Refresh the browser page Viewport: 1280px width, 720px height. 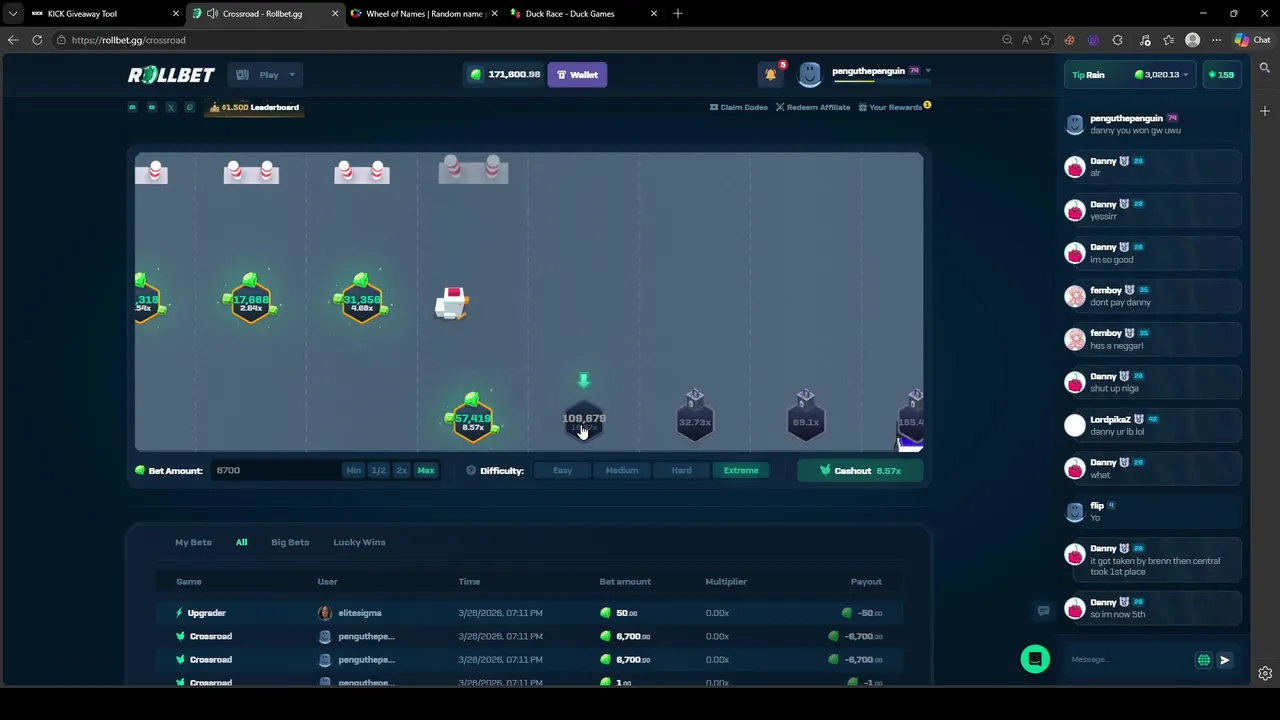37,40
